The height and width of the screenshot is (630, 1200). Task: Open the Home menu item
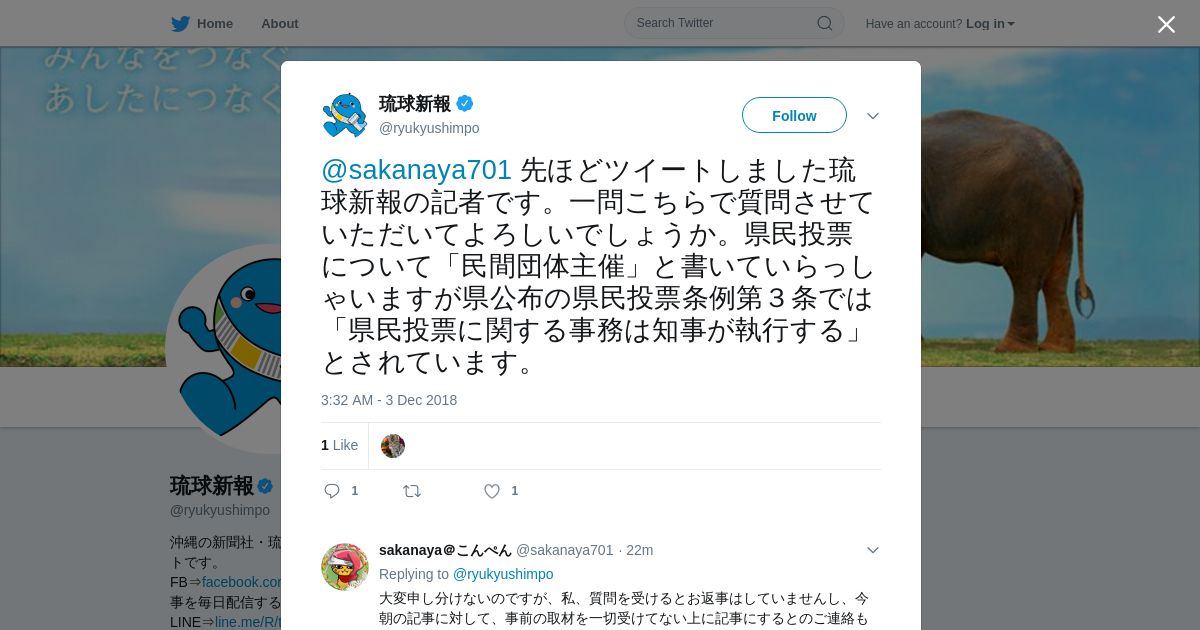coord(202,23)
